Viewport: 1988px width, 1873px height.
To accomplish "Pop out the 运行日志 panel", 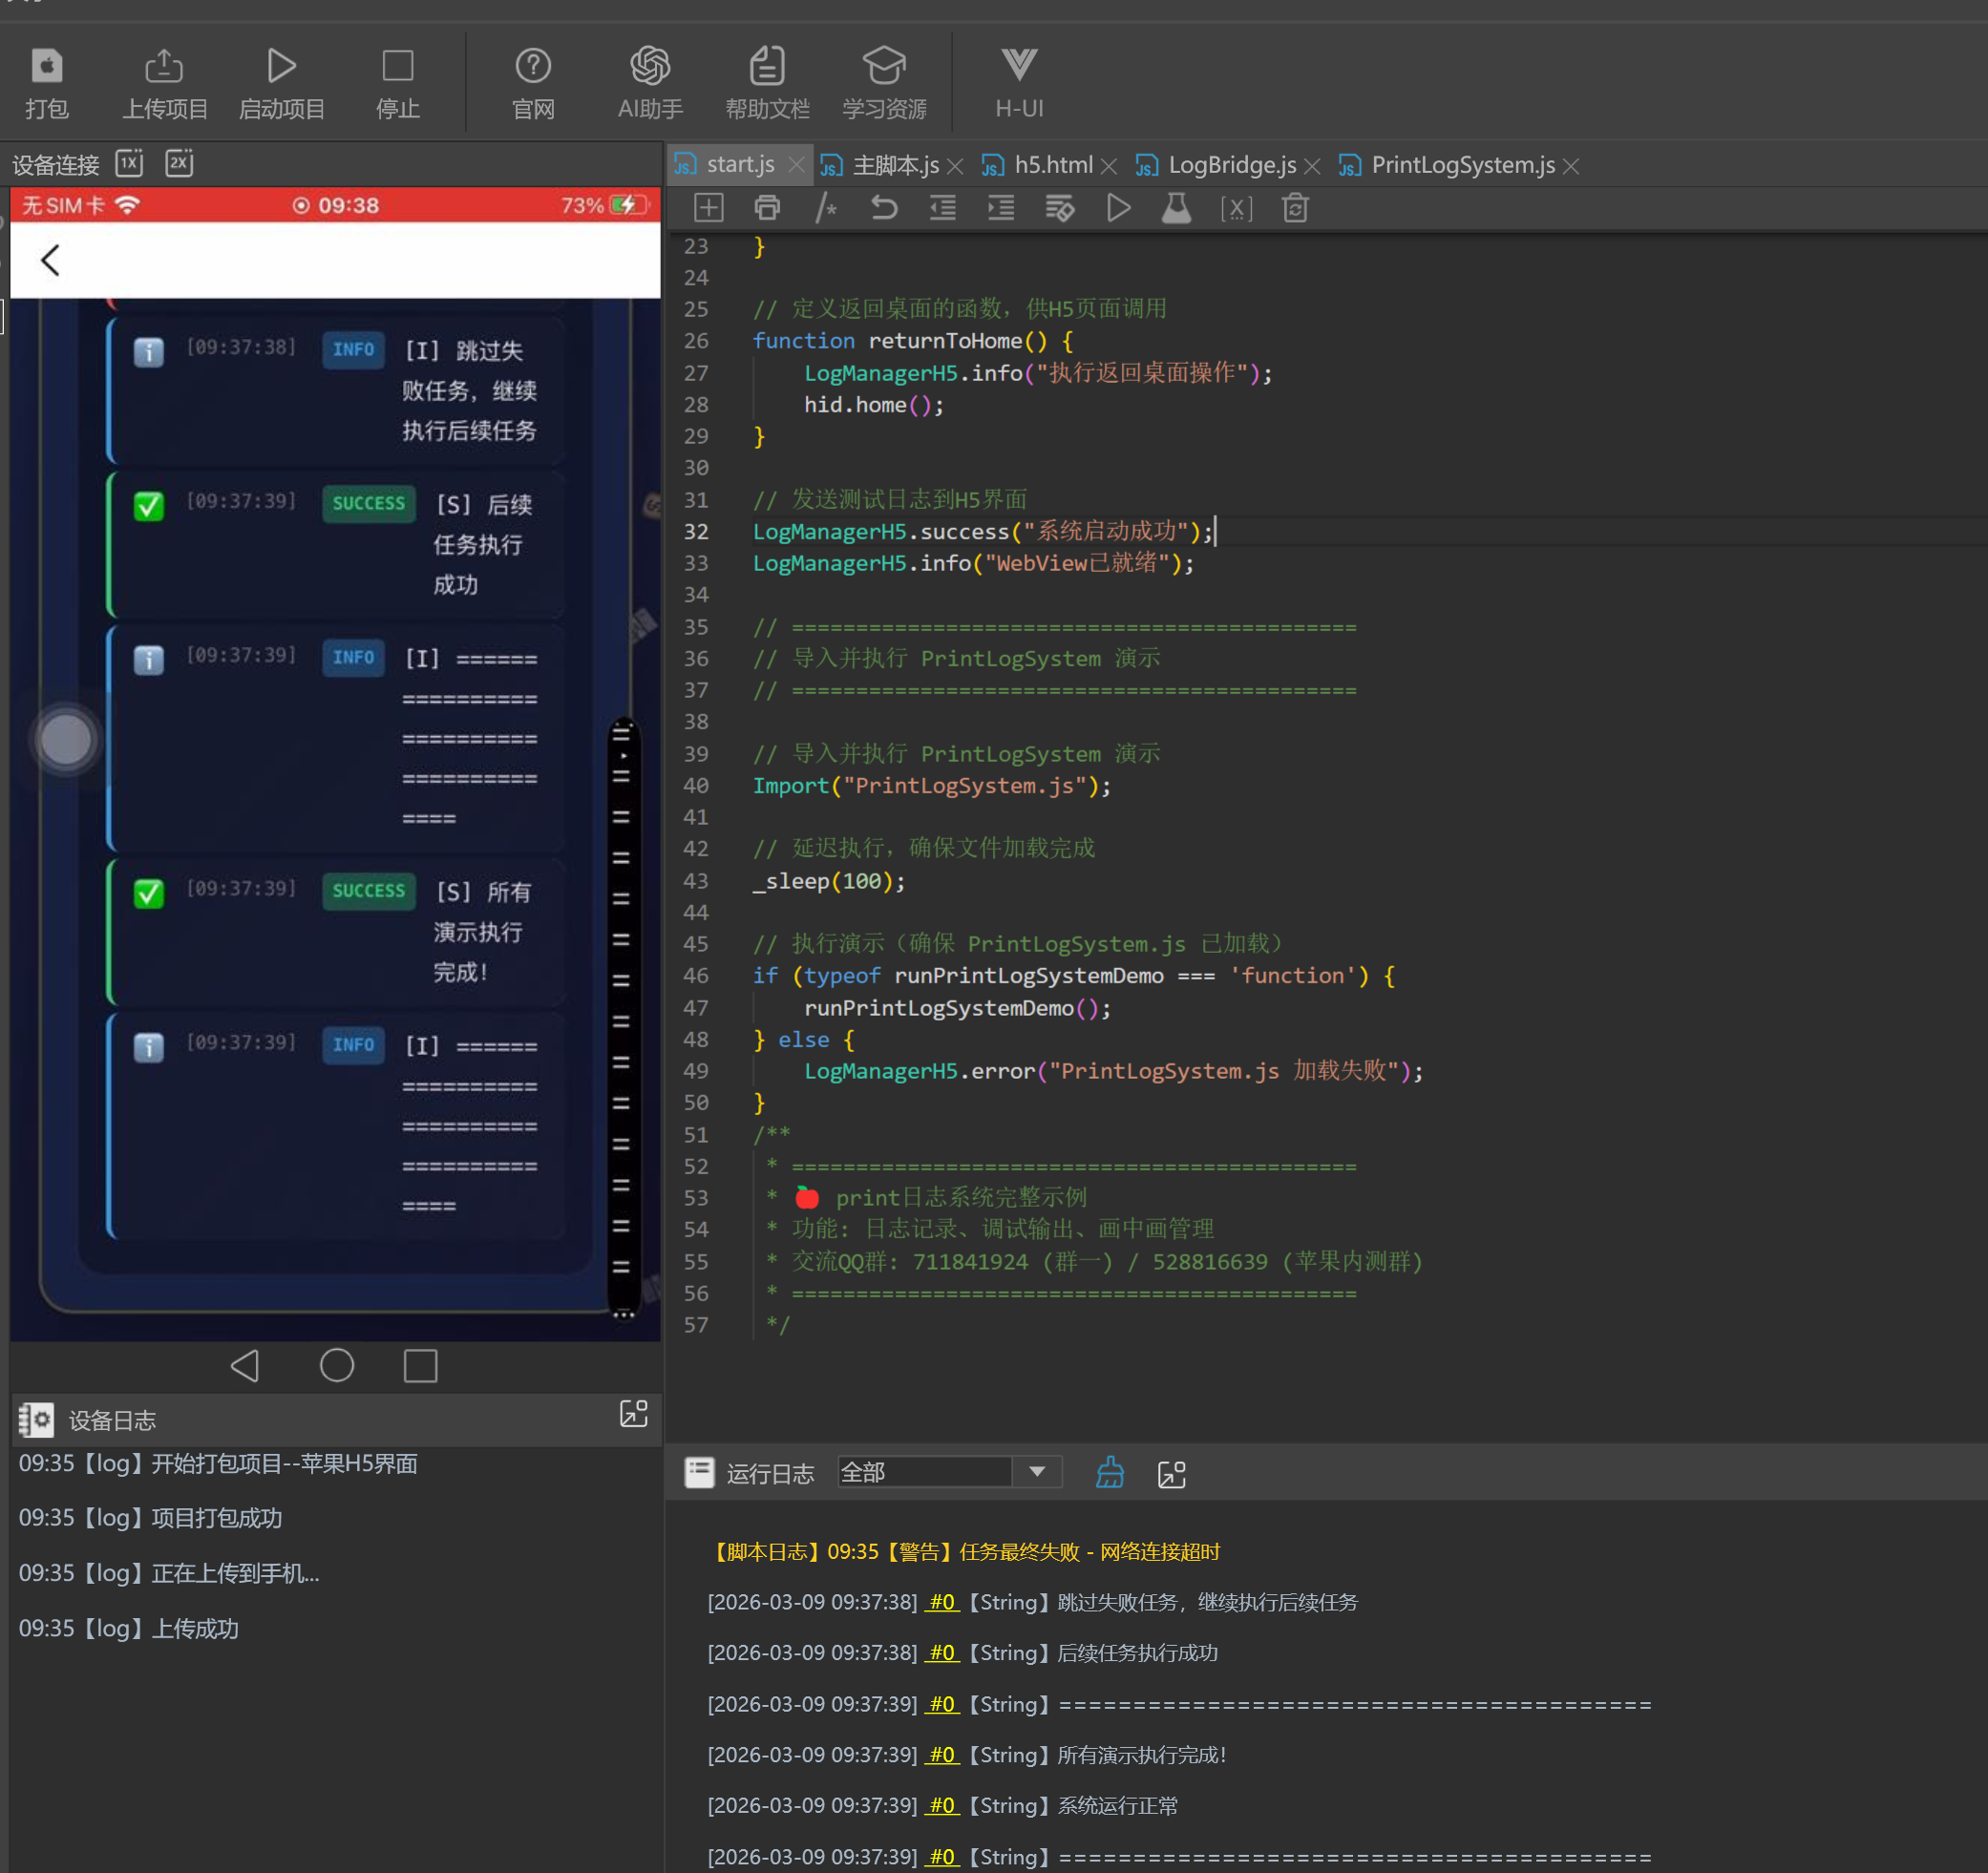I will 1171,1474.
